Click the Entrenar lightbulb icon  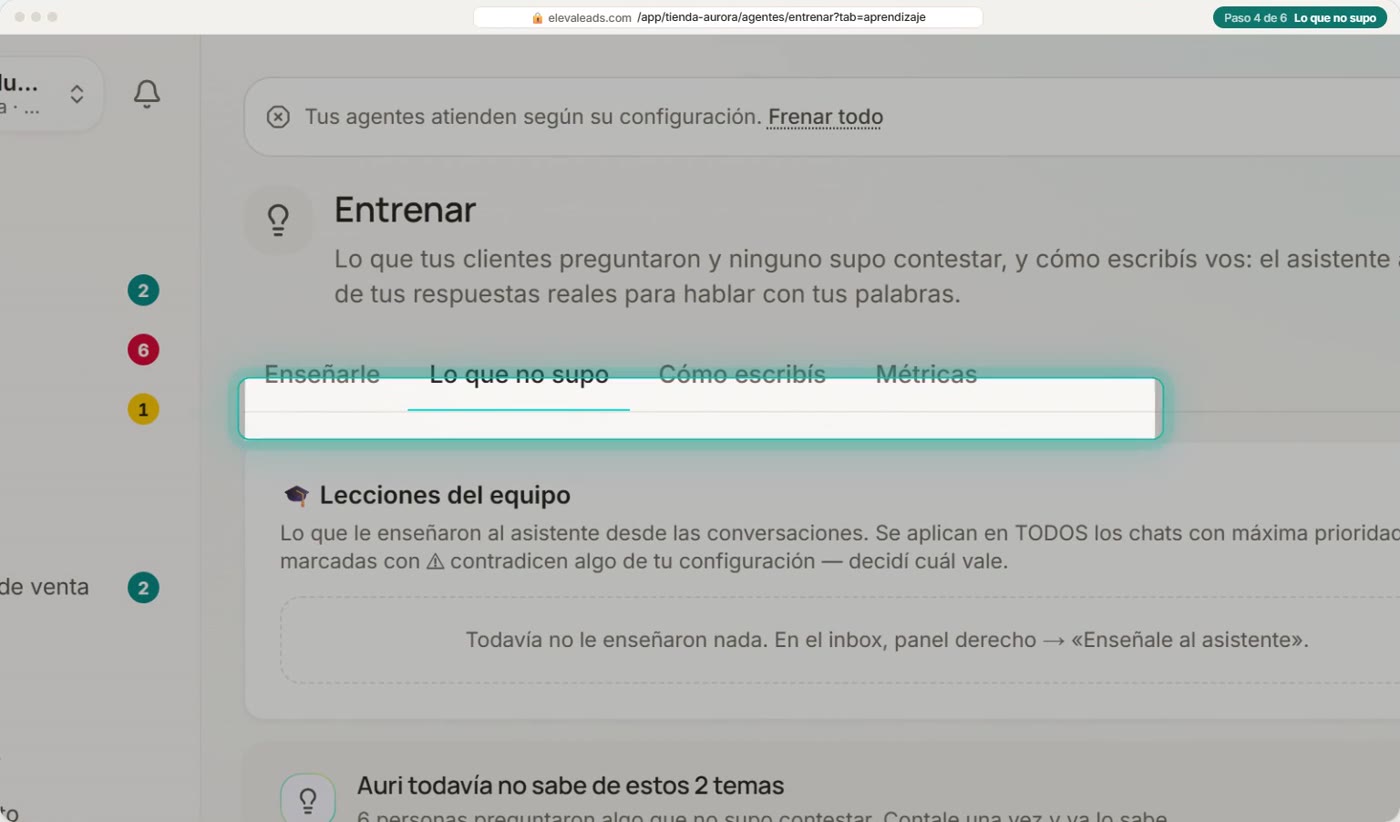pos(278,219)
